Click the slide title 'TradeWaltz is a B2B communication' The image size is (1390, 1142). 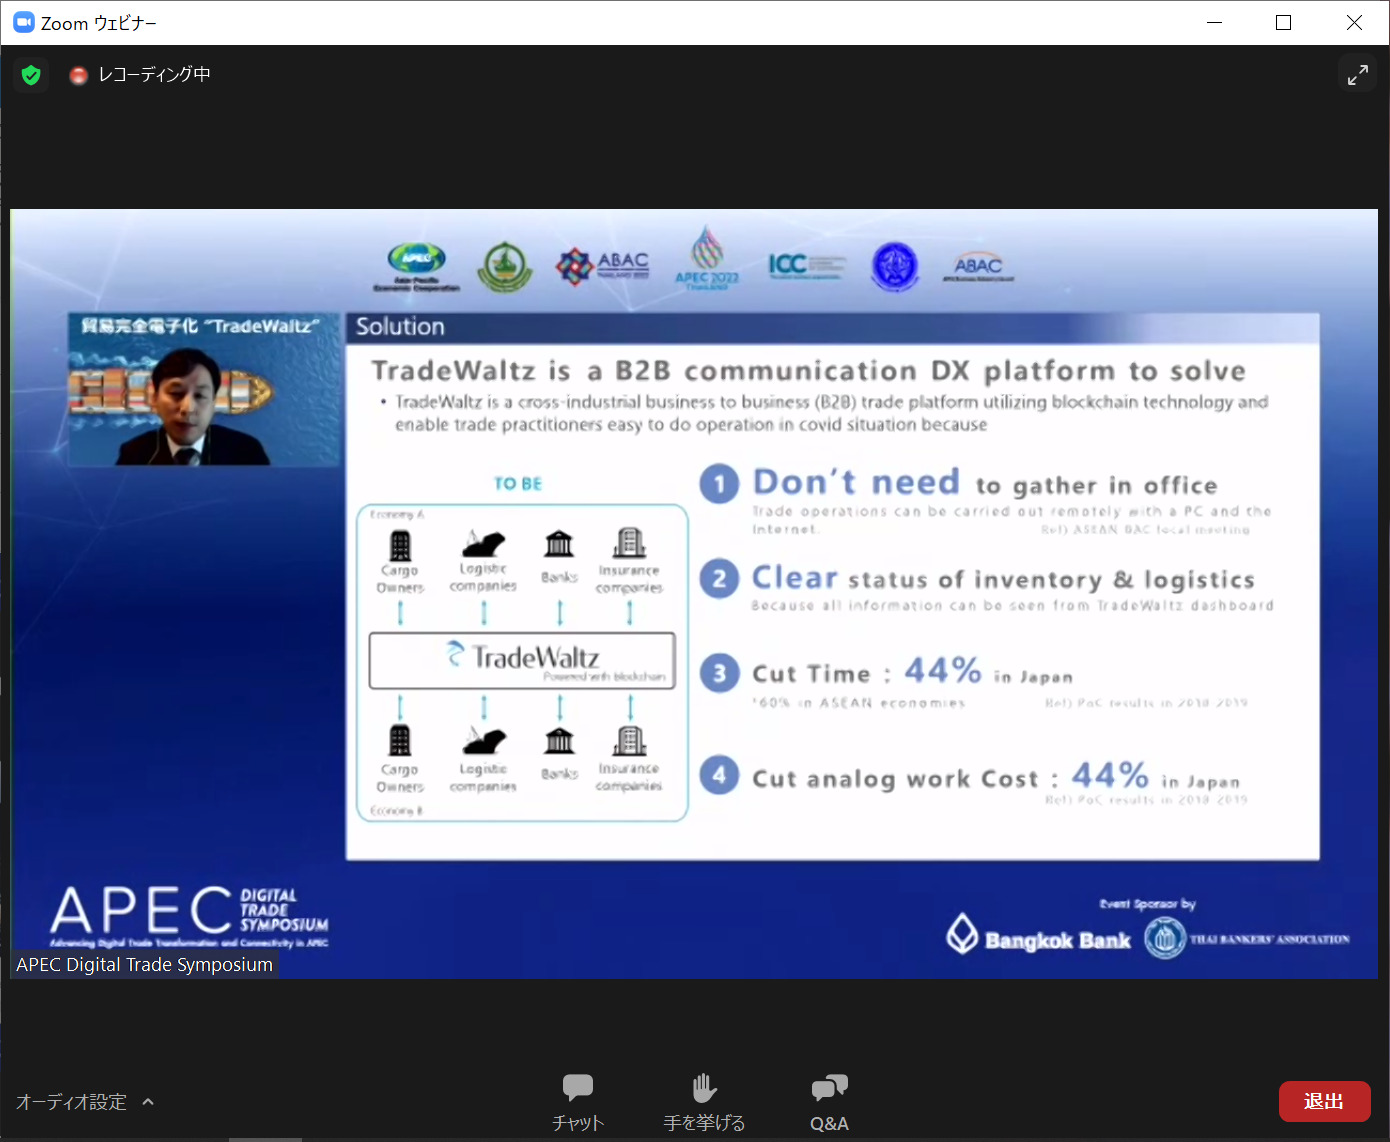click(808, 371)
